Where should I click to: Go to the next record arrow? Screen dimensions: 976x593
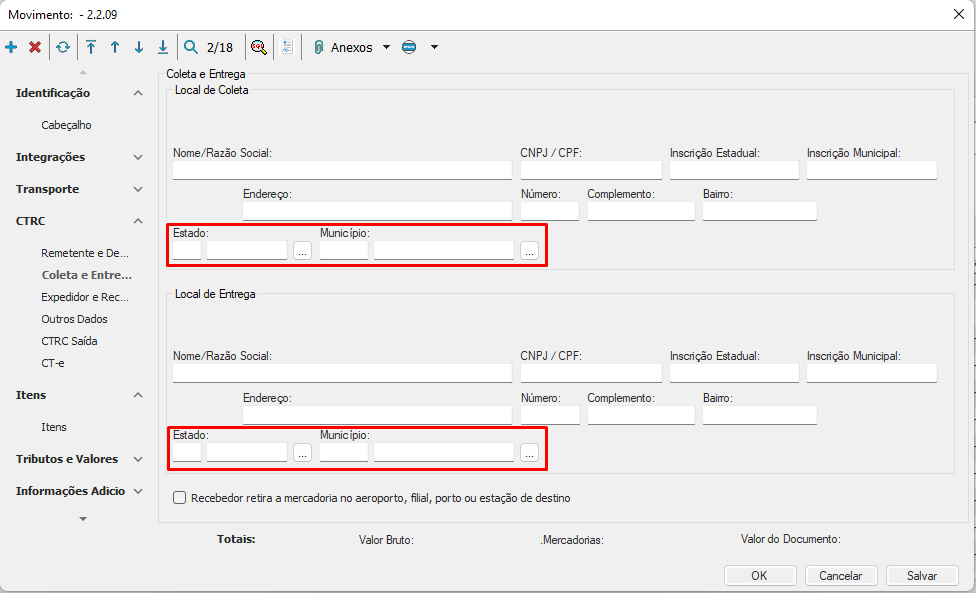tap(139, 47)
